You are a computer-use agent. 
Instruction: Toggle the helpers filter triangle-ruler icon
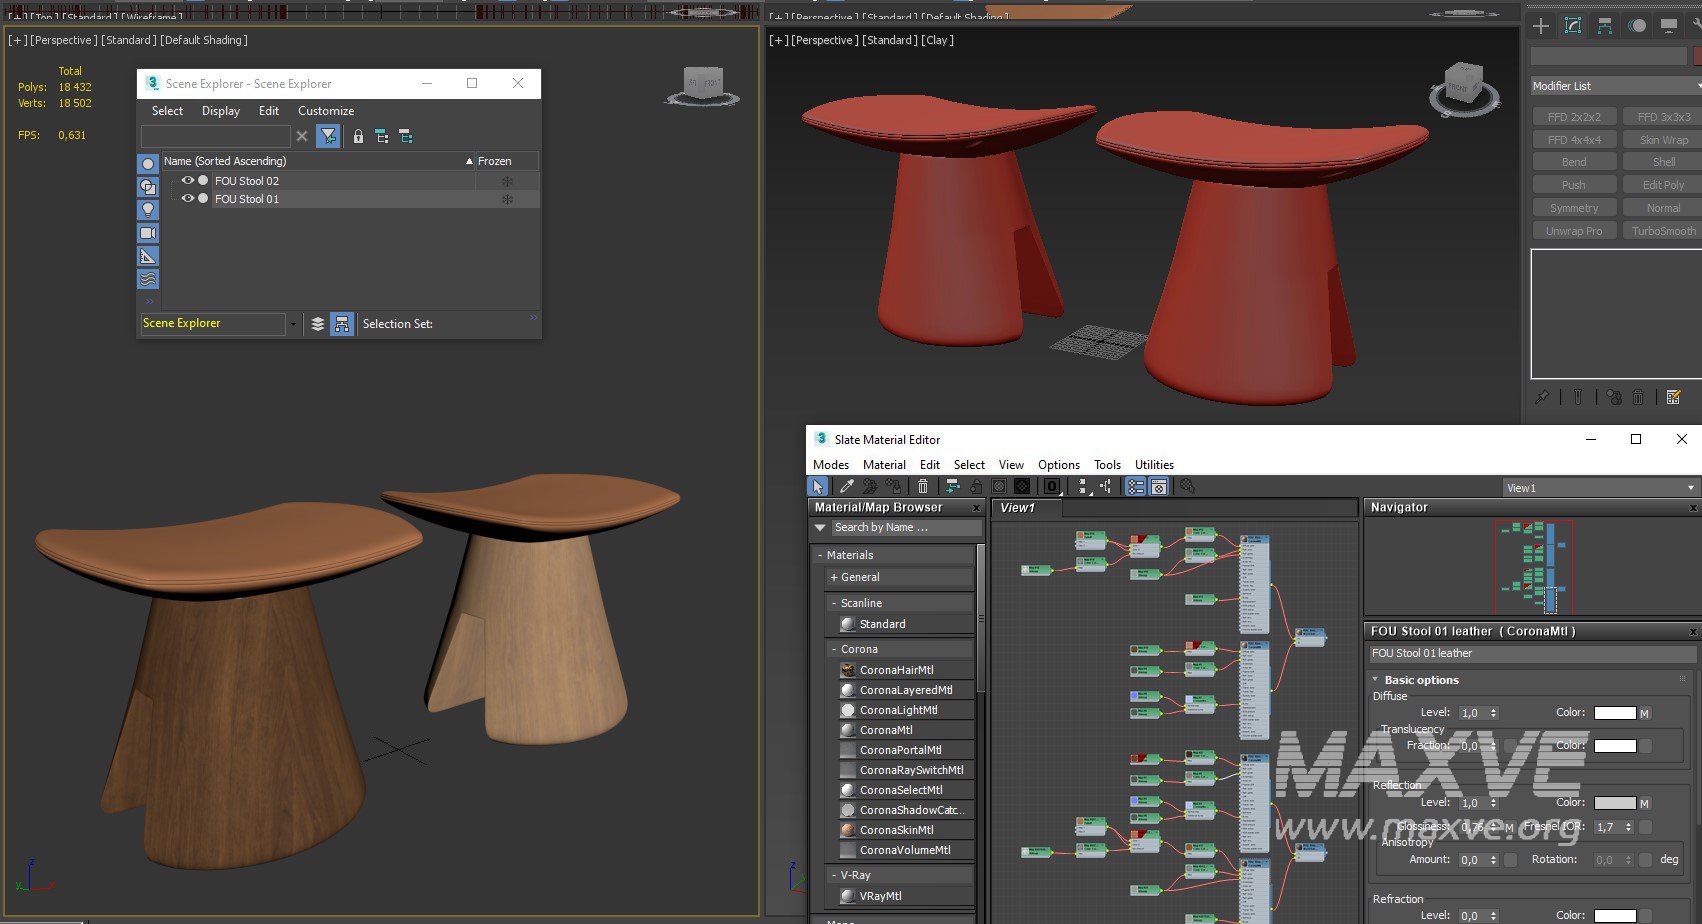pos(148,256)
